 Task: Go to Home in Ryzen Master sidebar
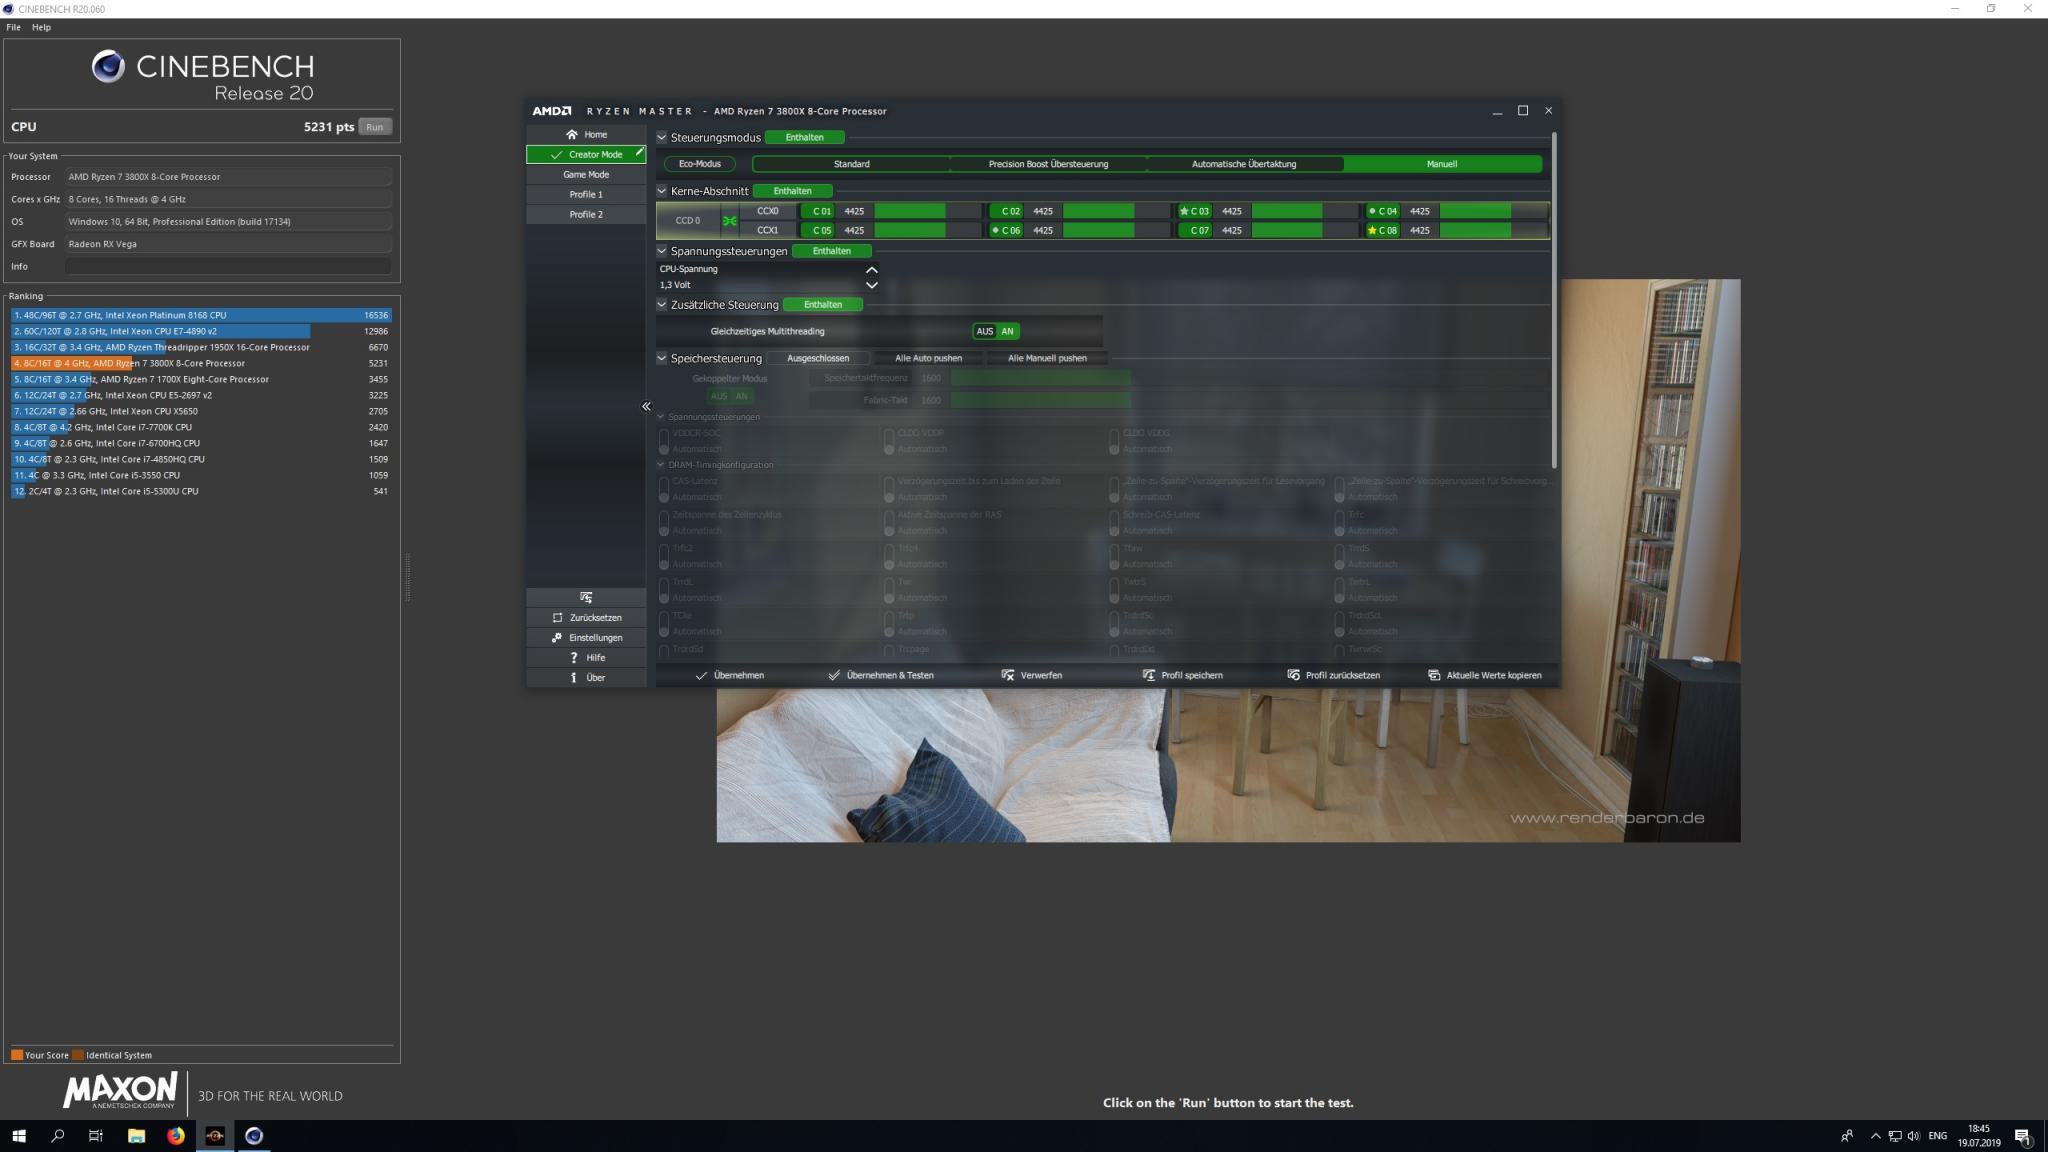(586, 134)
